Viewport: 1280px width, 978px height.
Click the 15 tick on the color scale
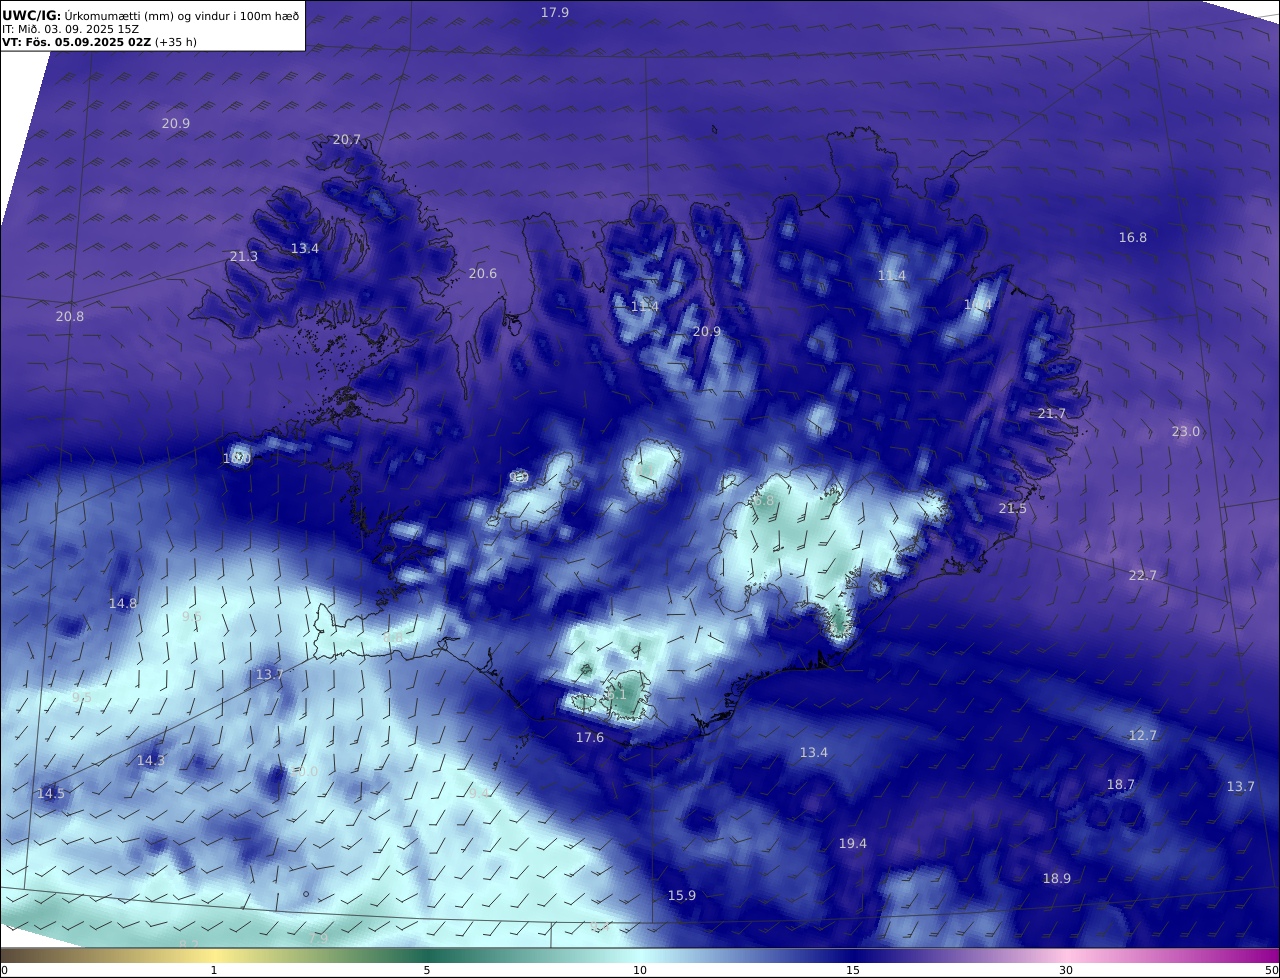click(x=853, y=970)
